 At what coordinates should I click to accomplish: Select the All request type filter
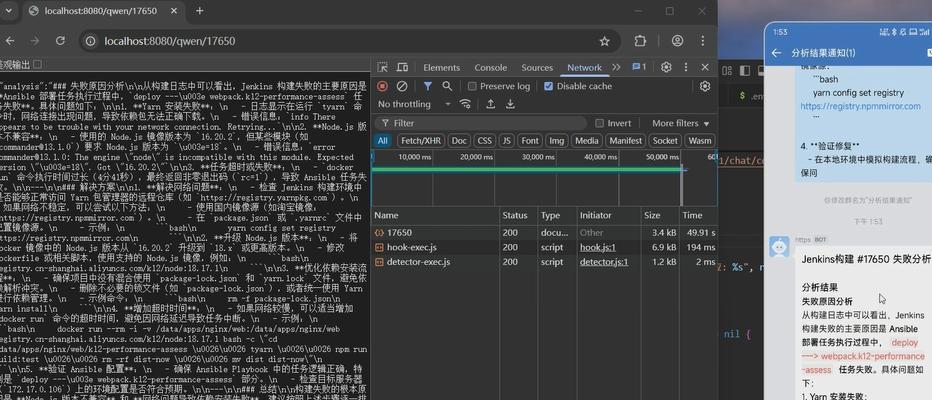pos(383,141)
